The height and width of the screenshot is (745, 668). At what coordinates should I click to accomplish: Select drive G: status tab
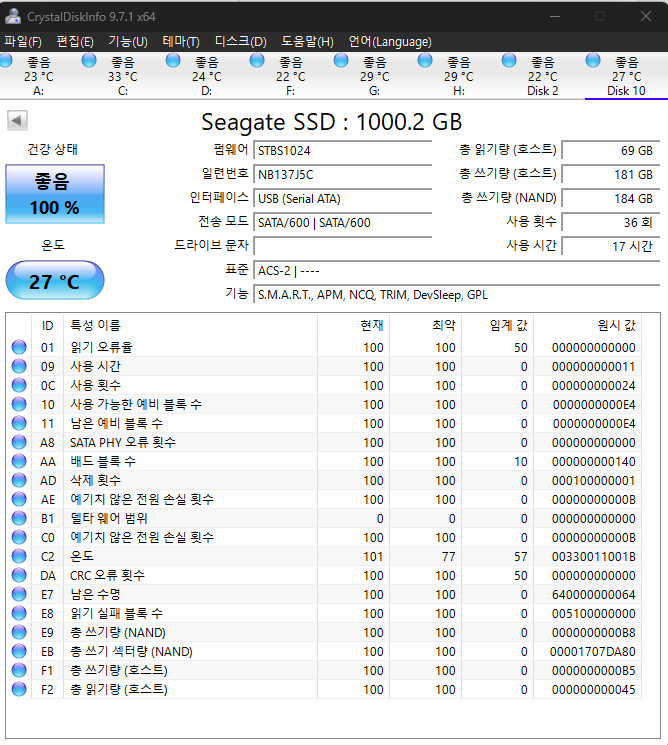(374, 76)
